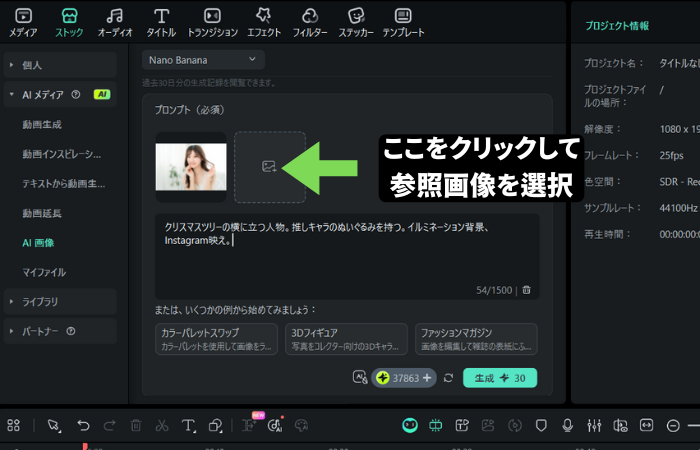This screenshot has width=700, height=450.
Task: Select 動画生成 in the sidebar
Action: pyautogui.click(x=42, y=125)
